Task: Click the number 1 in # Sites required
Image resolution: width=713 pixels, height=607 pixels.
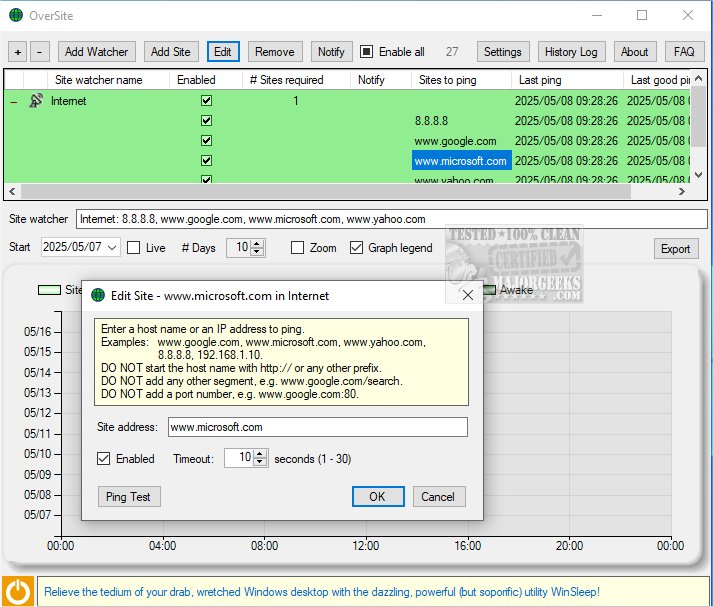Action: point(296,100)
